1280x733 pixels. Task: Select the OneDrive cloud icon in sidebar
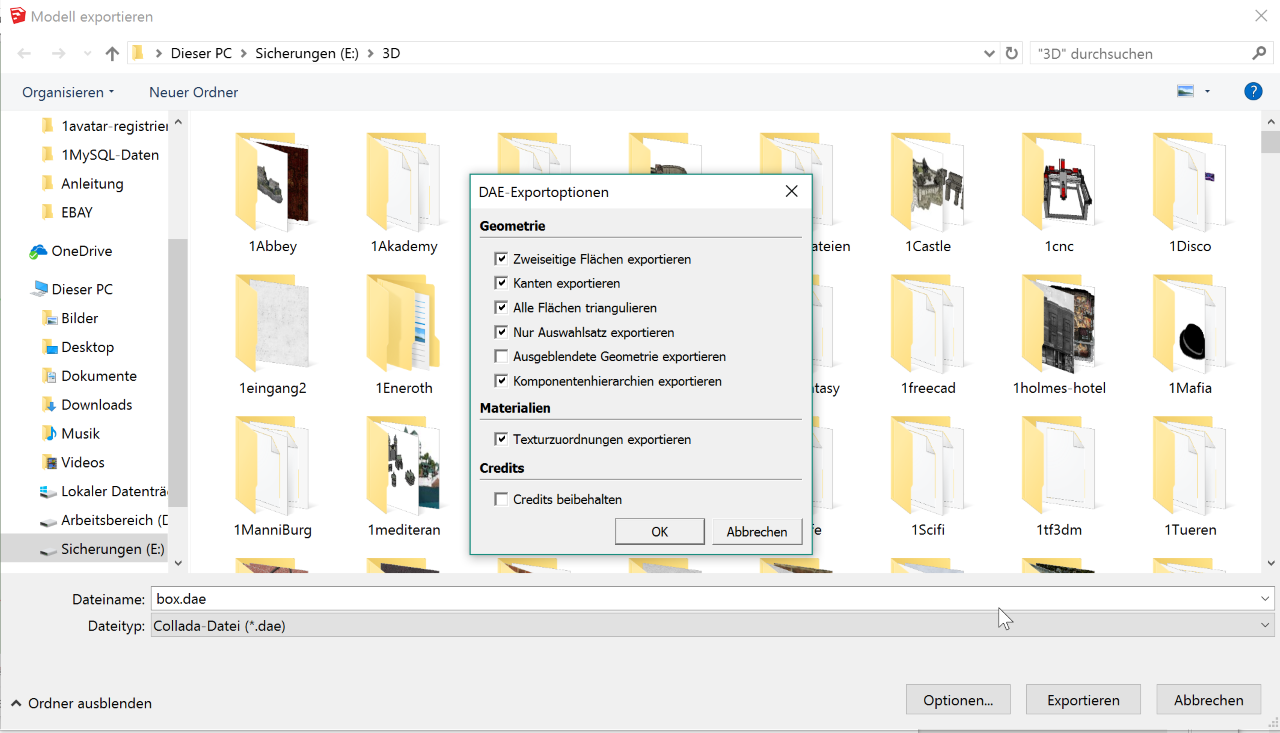pos(39,251)
